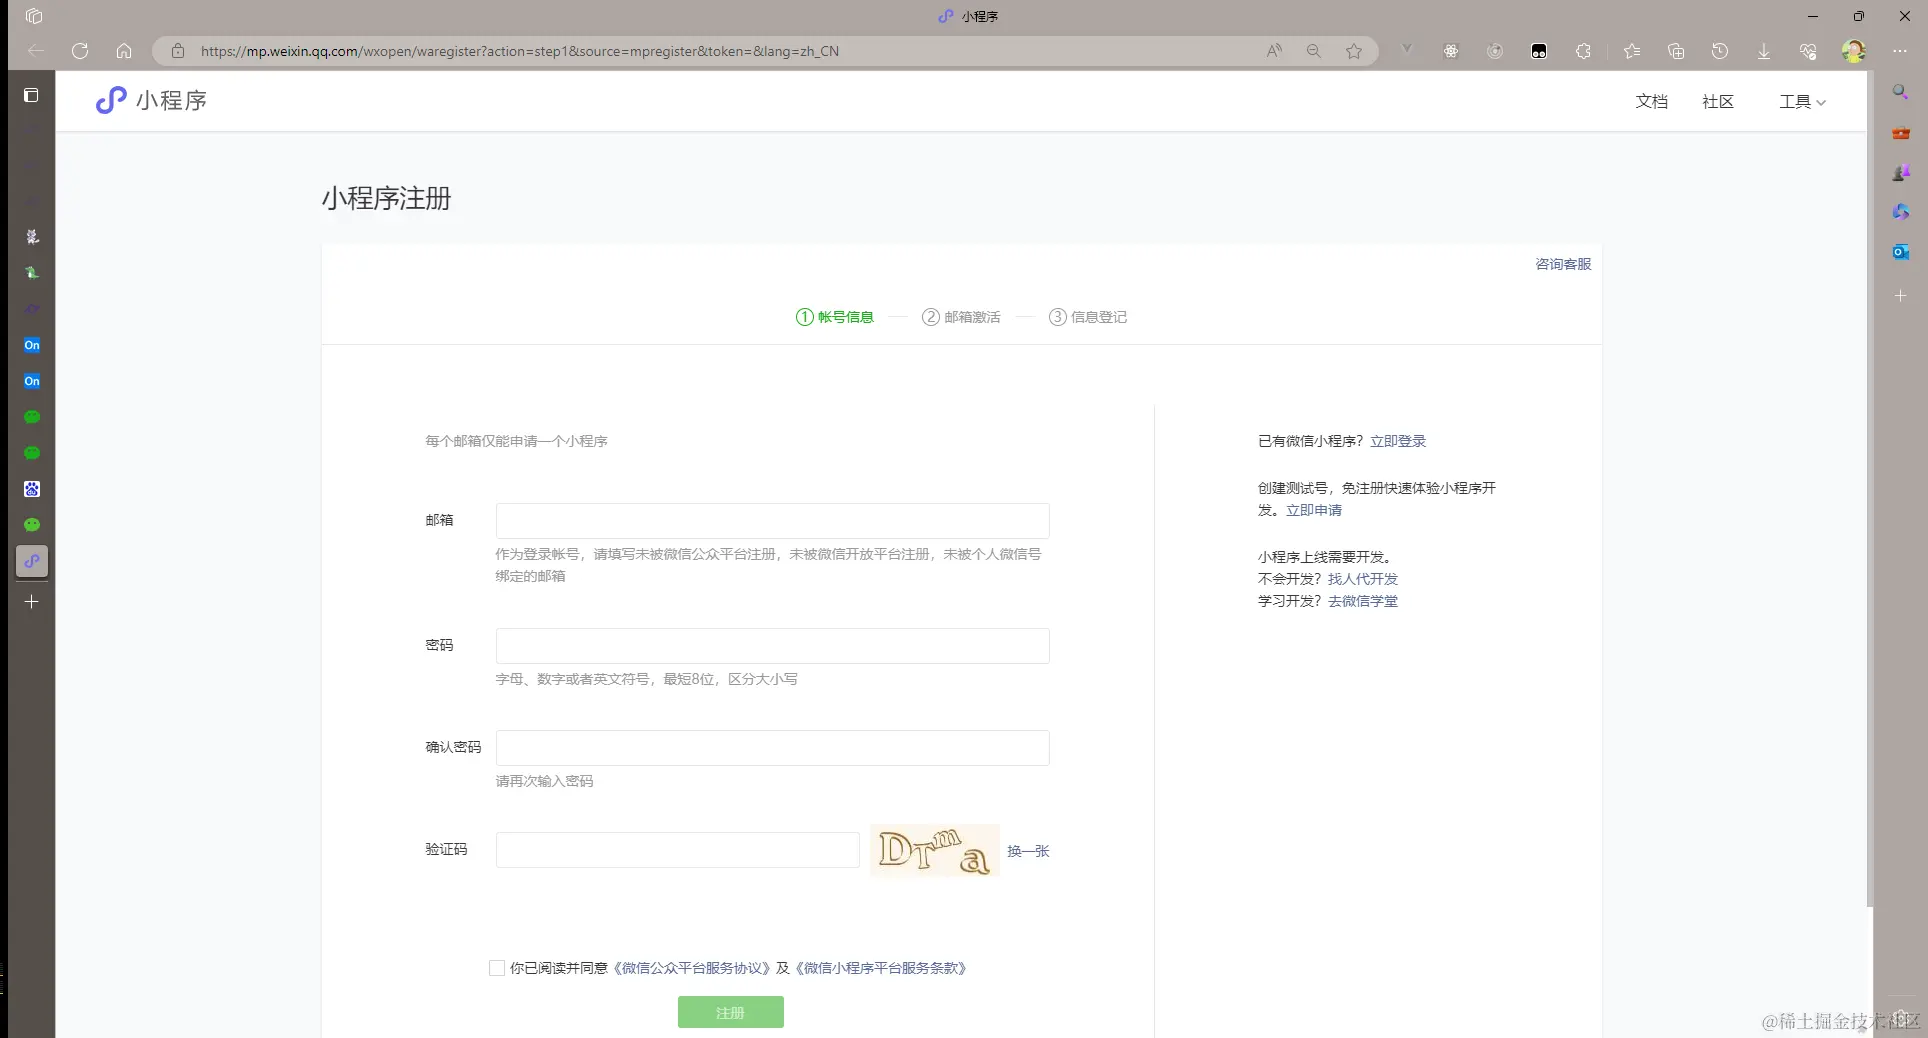
Task: Click the green 注册 button
Action: tap(731, 1013)
